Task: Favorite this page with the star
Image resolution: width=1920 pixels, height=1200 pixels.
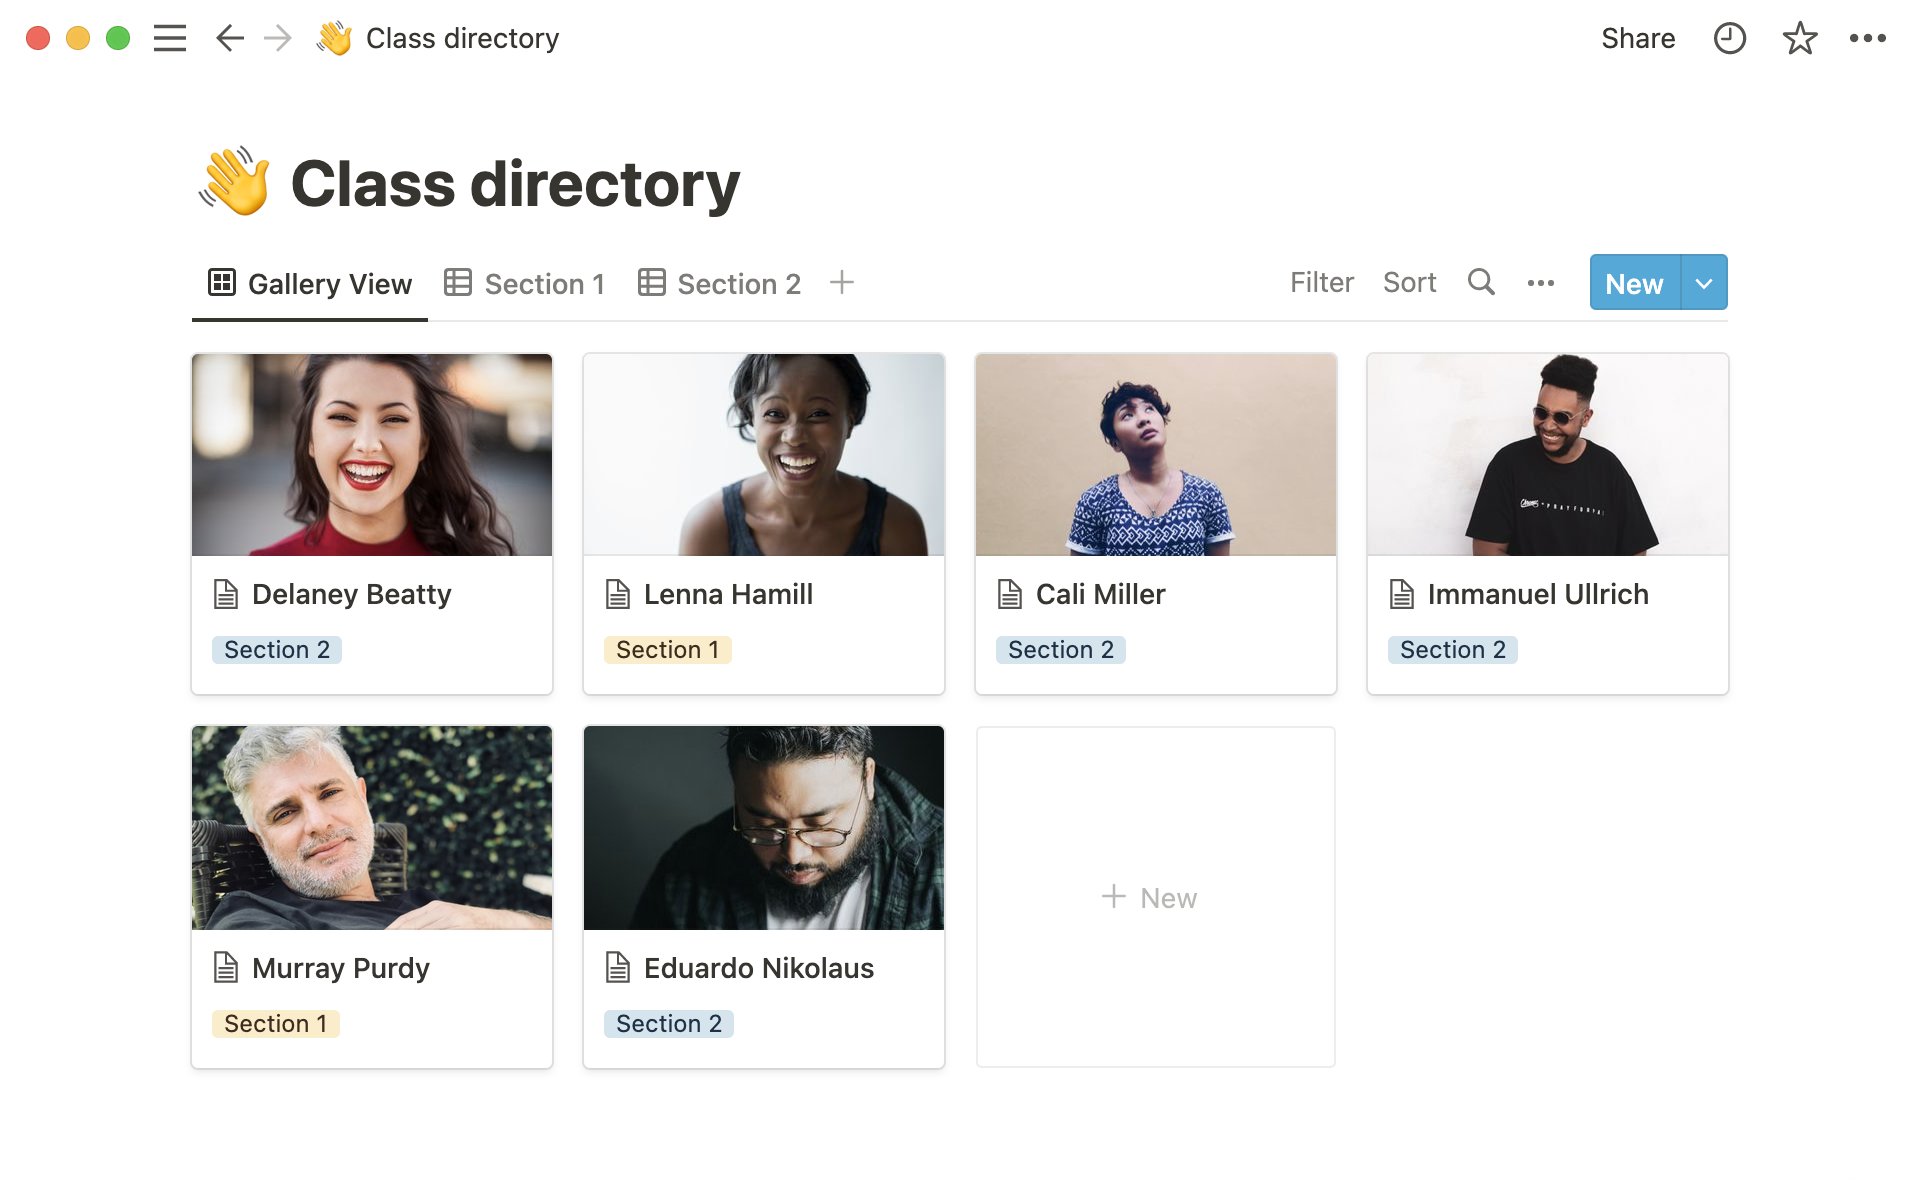Action: click(x=1799, y=38)
